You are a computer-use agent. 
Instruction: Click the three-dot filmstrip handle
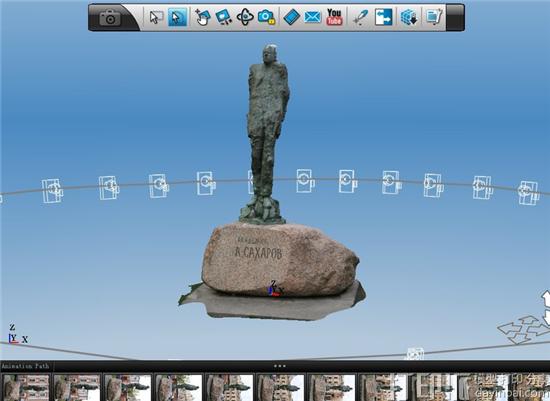pyautogui.click(x=280, y=366)
